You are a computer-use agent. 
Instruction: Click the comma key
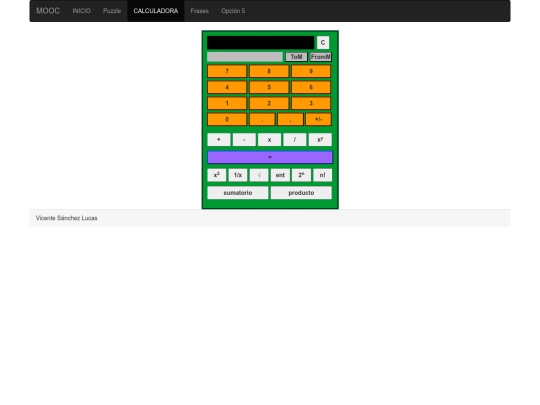tap(290, 120)
